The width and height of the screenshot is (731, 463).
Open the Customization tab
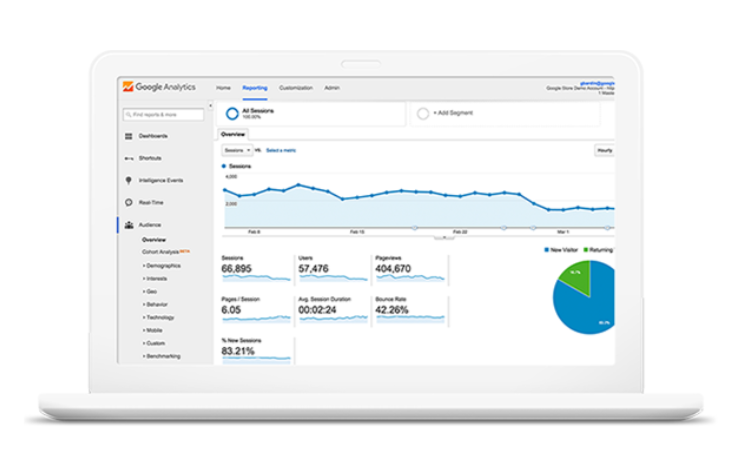pos(296,88)
